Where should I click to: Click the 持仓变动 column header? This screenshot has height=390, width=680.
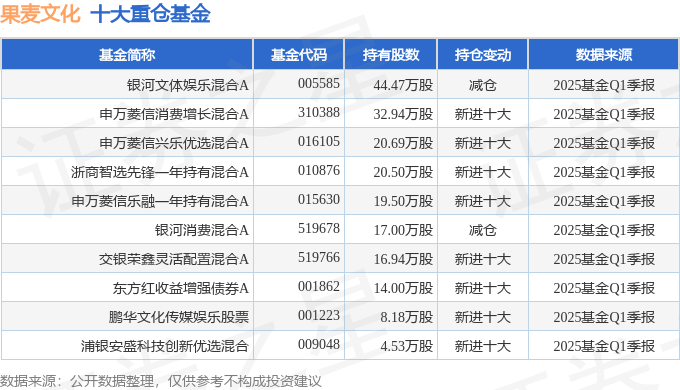coord(483,55)
